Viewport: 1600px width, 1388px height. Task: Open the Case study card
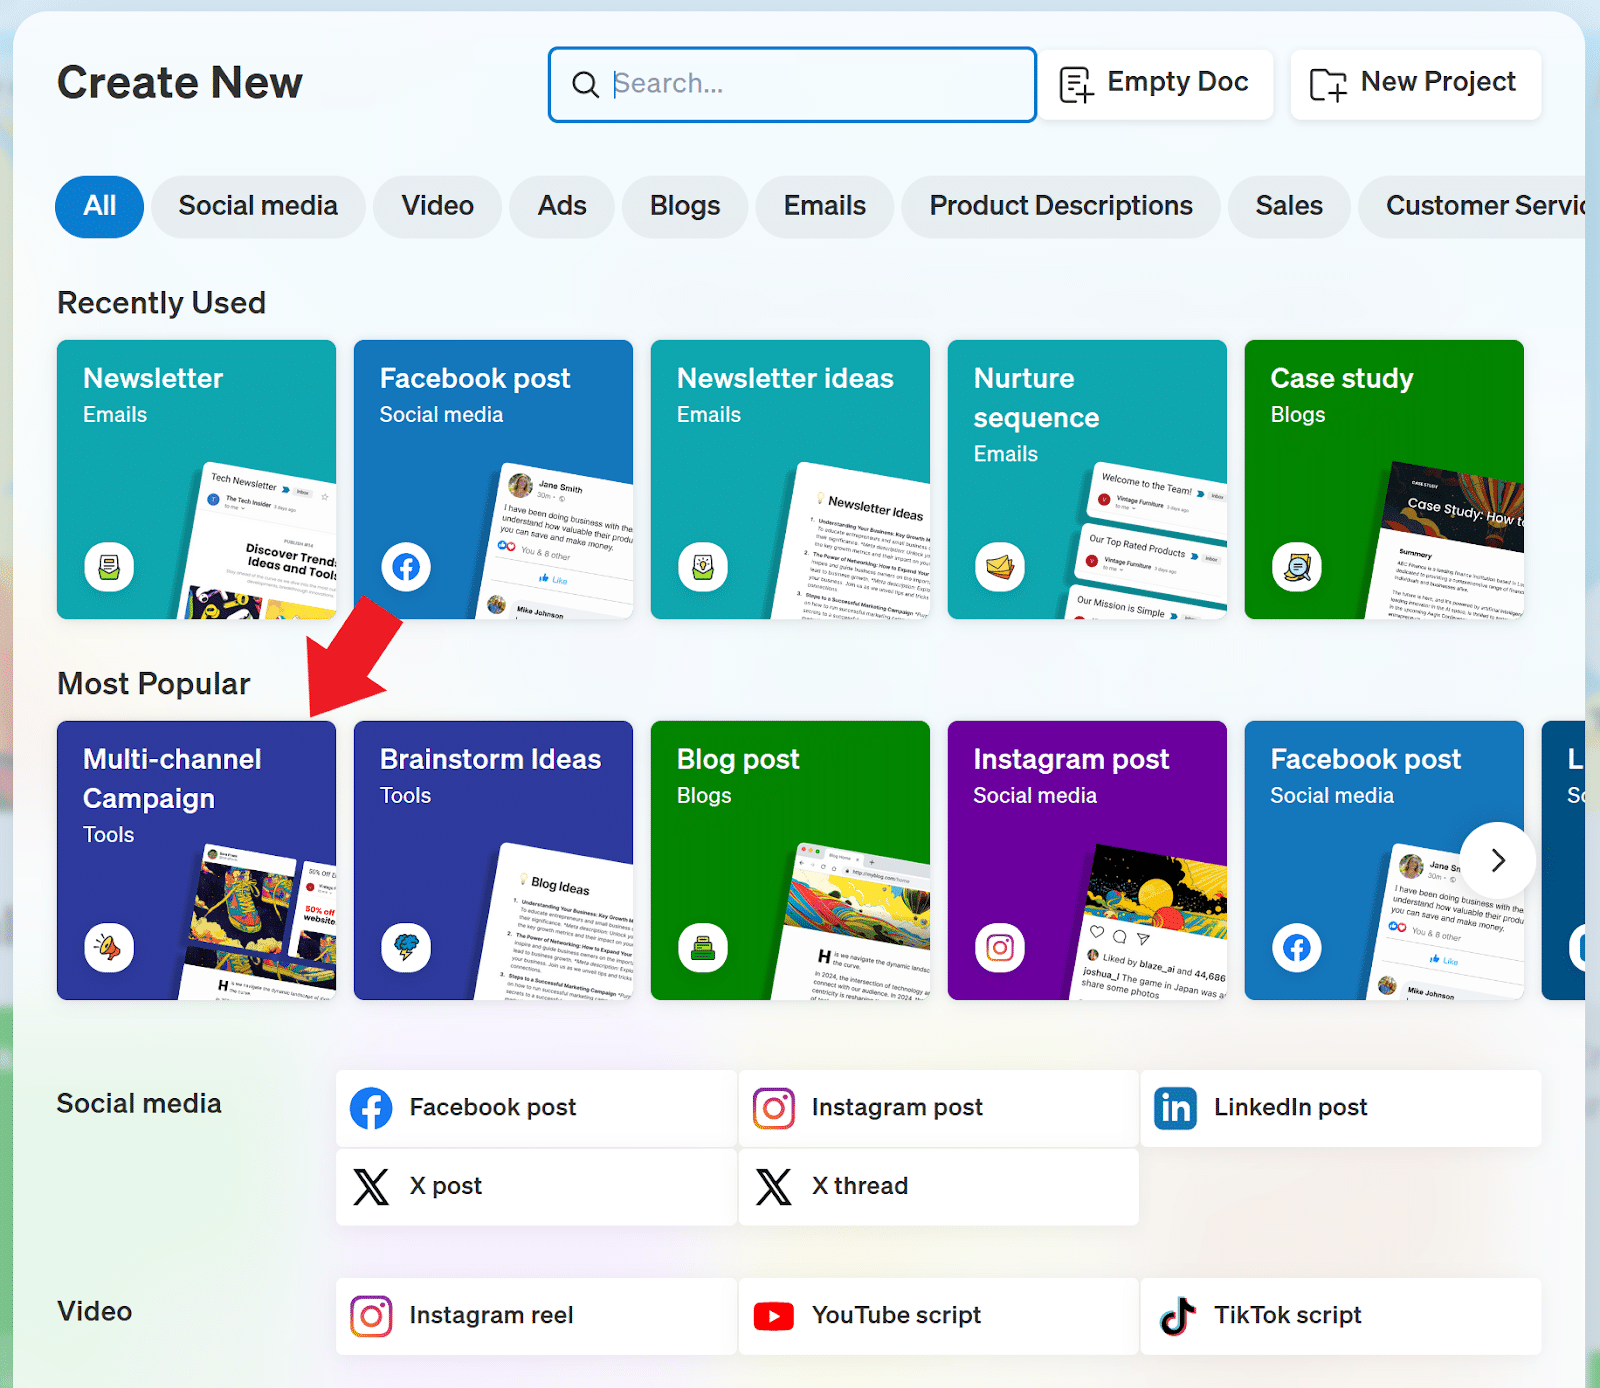(1384, 479)
